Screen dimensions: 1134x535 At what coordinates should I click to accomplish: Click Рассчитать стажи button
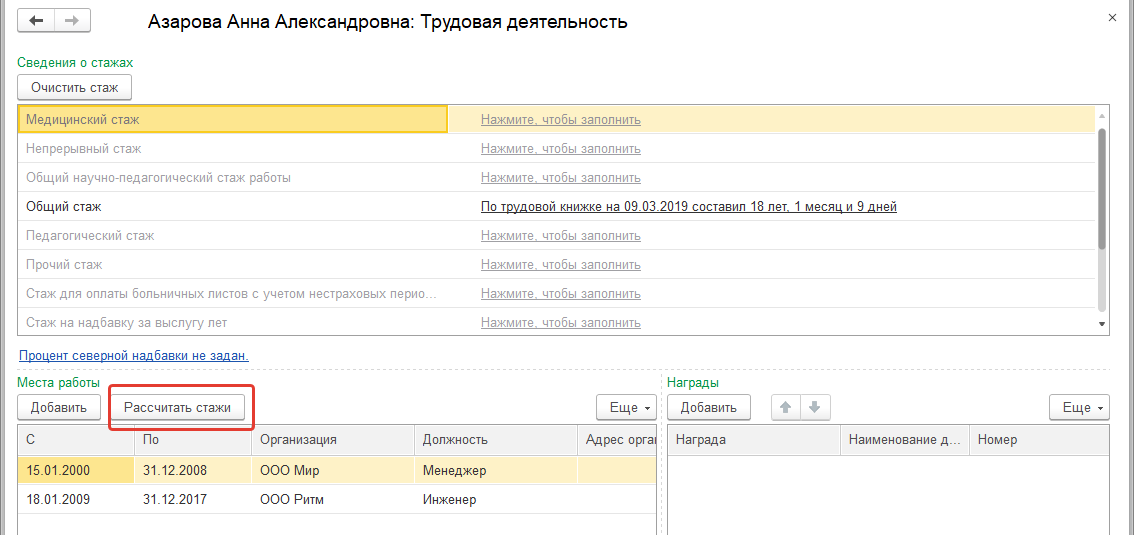pos(177,407)
